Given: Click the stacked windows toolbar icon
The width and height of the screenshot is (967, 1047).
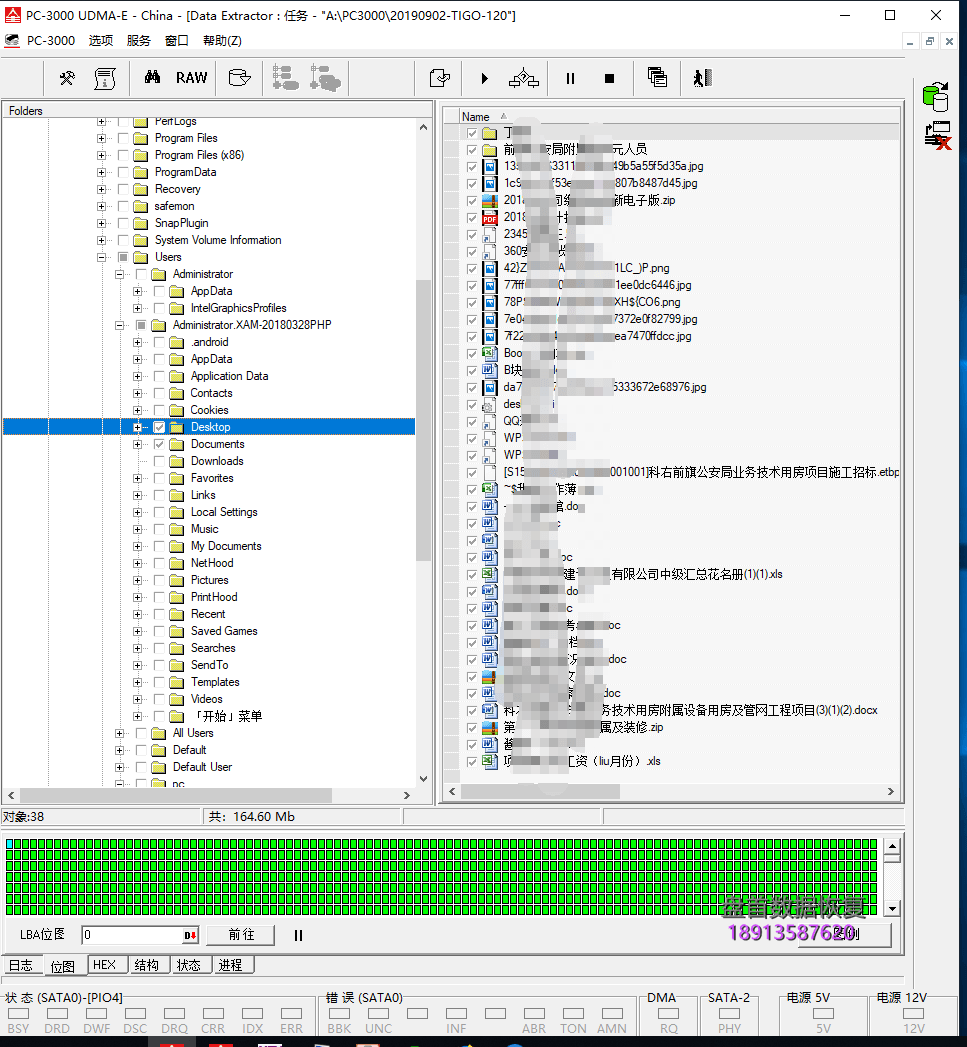Looking at the screenshot, I should pyautogui.click(x=657, y=78).
